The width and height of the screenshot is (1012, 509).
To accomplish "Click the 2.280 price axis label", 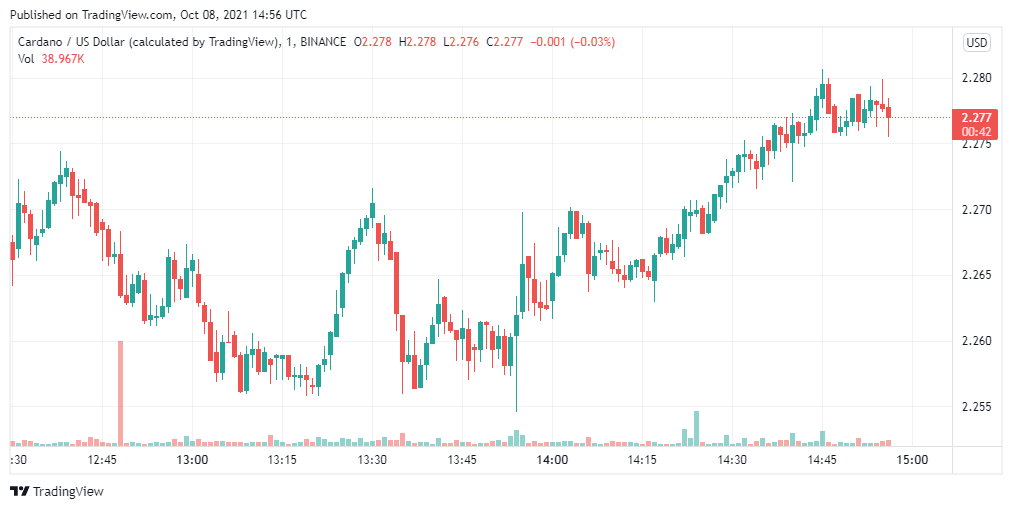I will 975,78.
